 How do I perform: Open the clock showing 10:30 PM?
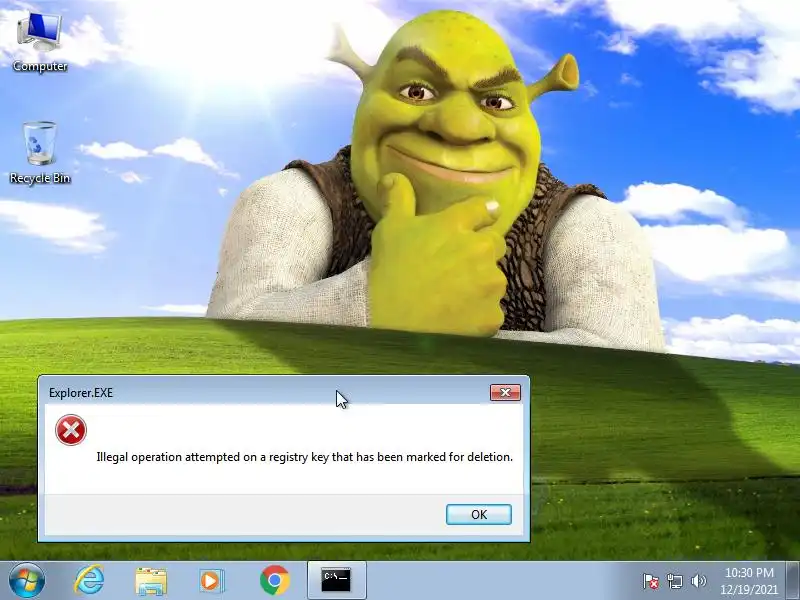(749, 581)
